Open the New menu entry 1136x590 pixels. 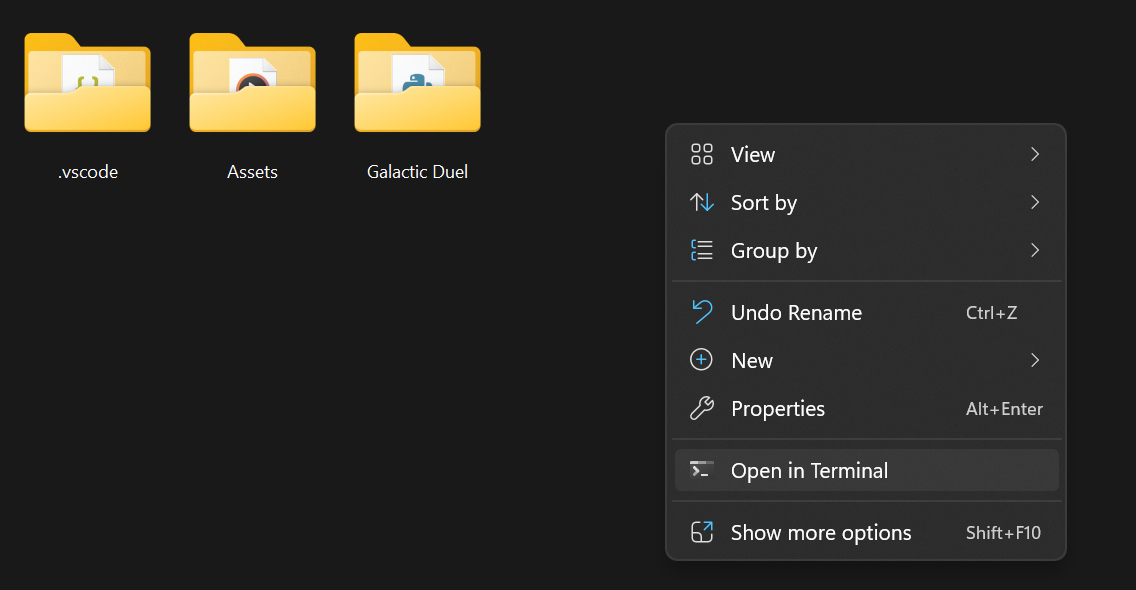(866, 360)
